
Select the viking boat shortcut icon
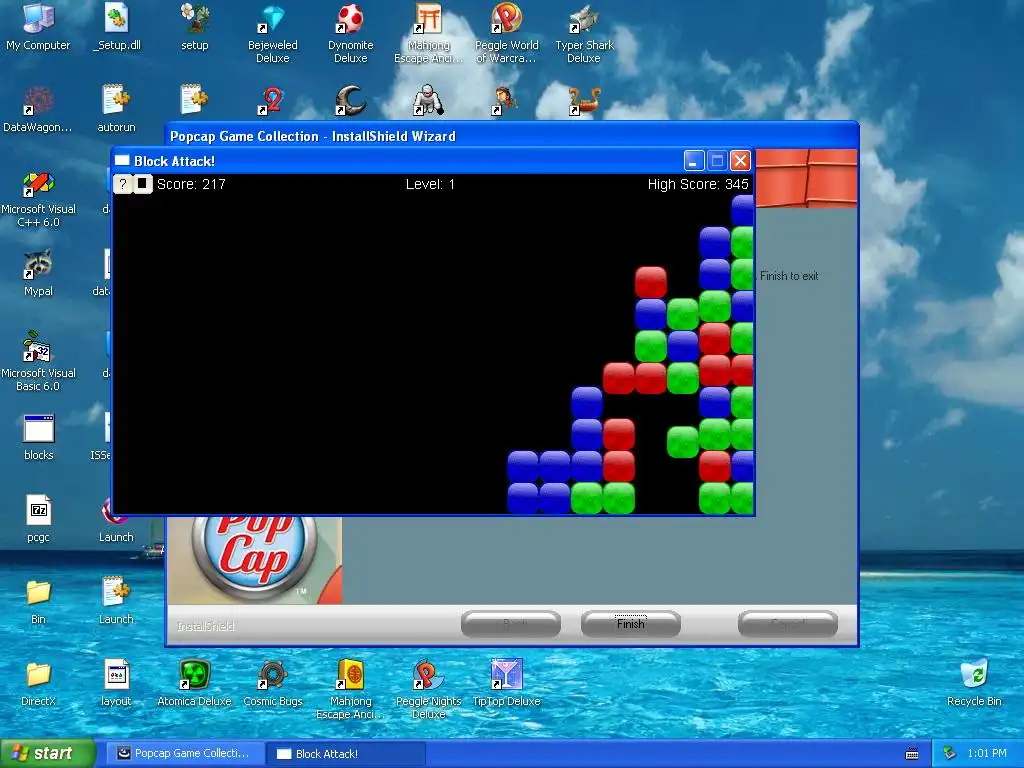pos(584,101)
